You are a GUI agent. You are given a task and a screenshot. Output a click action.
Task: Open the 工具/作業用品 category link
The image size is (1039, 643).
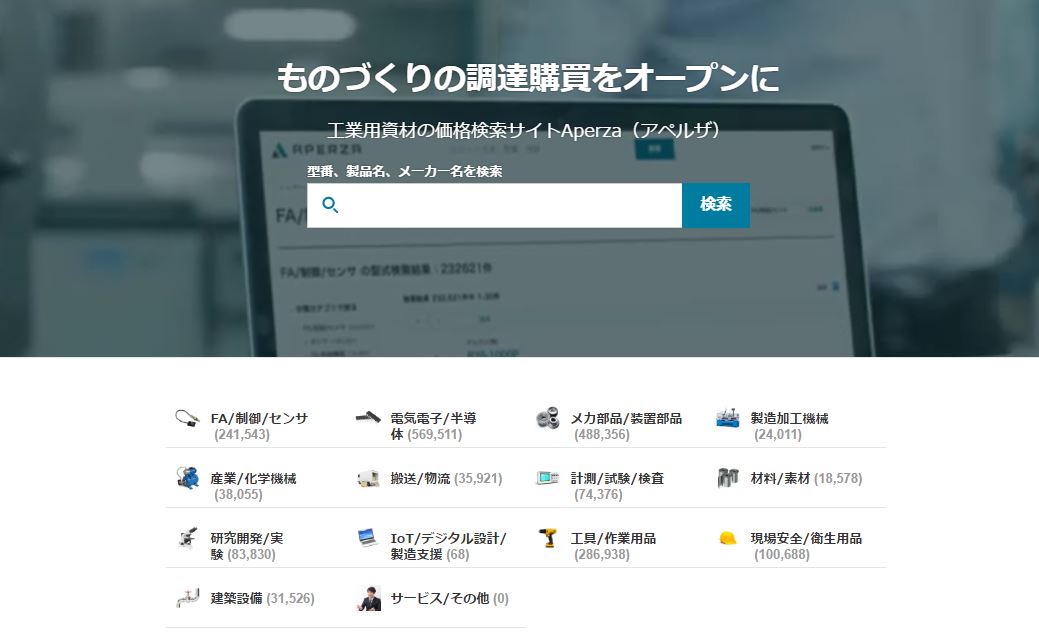613,538
